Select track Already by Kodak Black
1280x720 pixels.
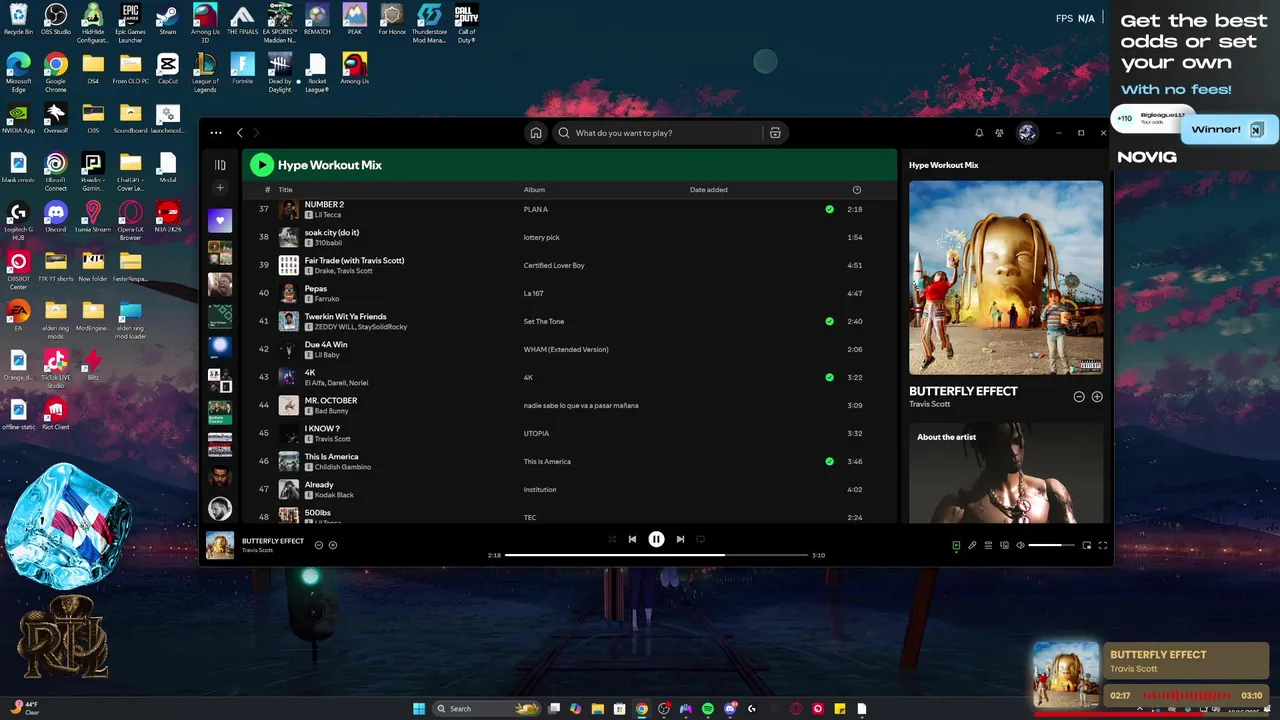569,489
